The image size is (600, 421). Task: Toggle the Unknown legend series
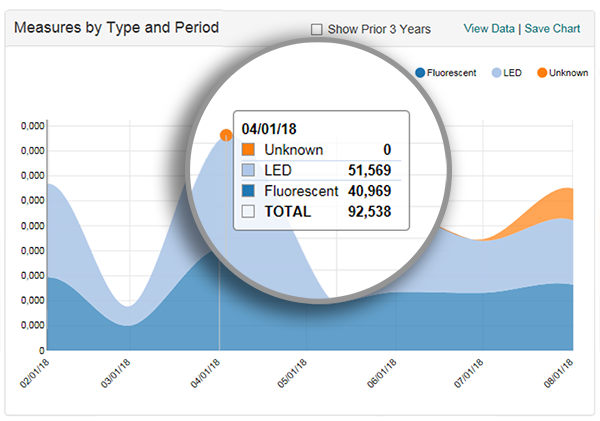[562, 73]
